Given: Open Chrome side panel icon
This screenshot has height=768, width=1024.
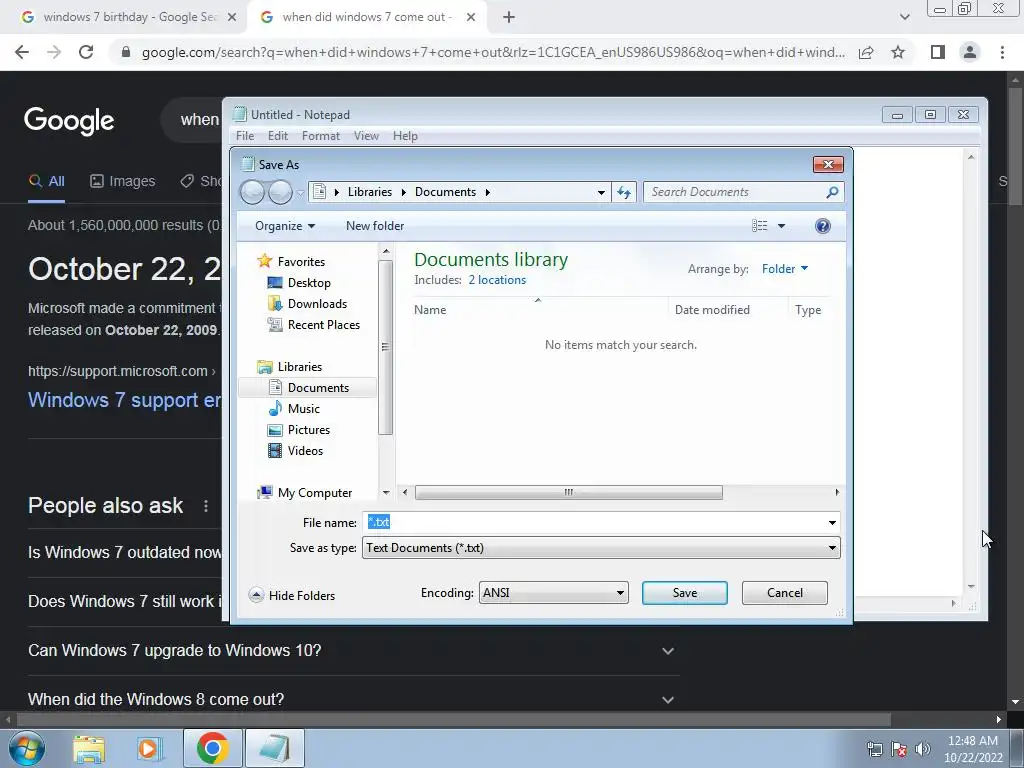Looking at the screenshot, I should point(938,52).
